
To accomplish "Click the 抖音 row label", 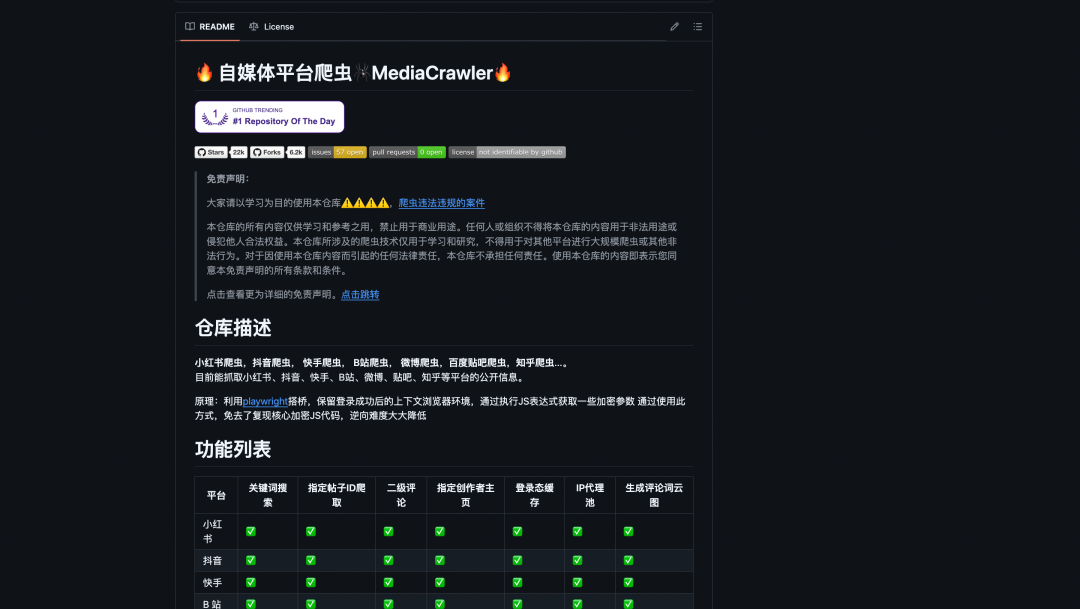I will click(x=212, y=561).
